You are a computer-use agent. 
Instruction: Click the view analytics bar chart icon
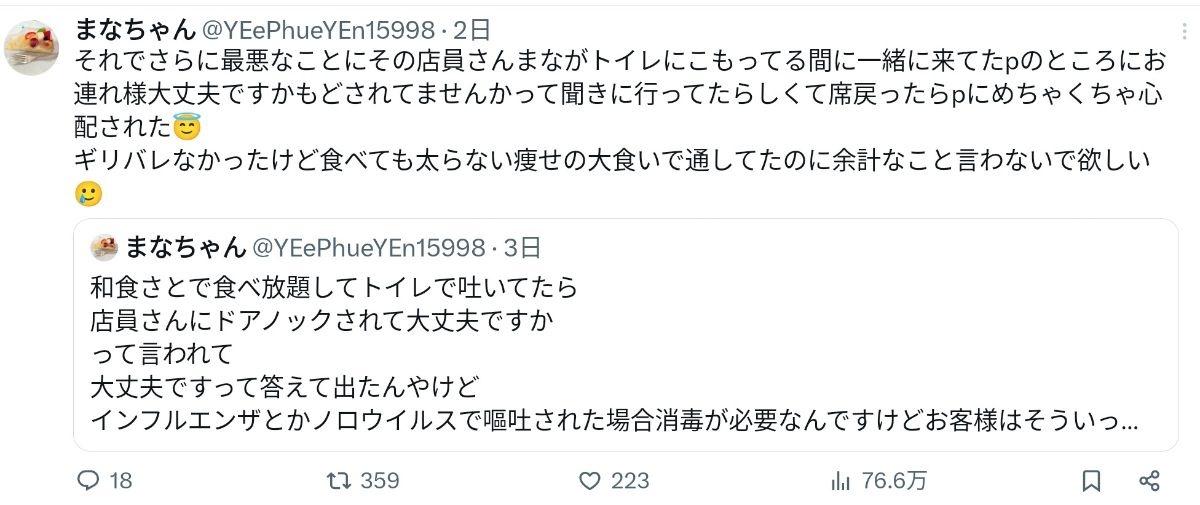(840, 481)
